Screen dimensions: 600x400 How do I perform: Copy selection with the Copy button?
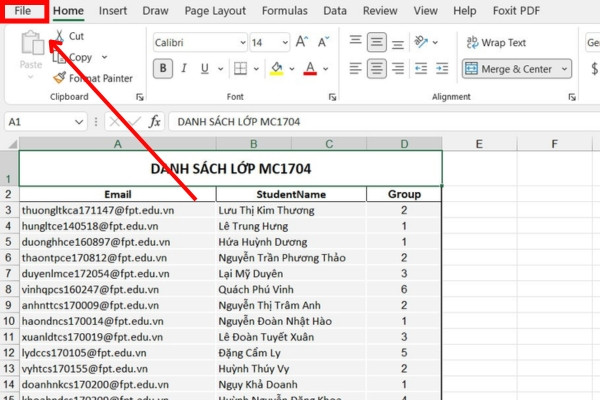[73, 57]
